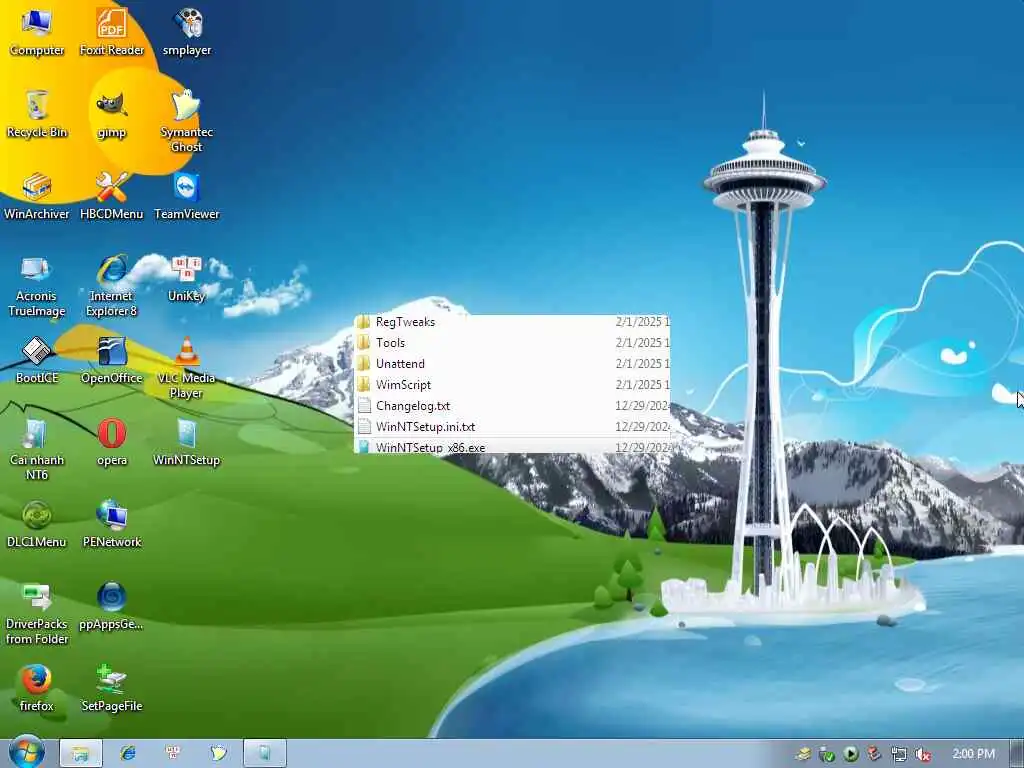Open HBCDMenu shortcut
1024x768 pixels.
(x=112, y=196)
